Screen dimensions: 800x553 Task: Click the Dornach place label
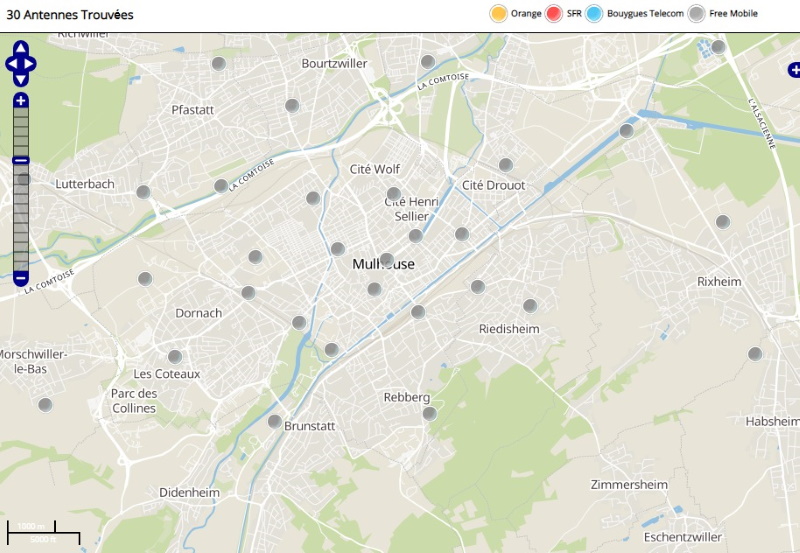(x=198, y=313)
